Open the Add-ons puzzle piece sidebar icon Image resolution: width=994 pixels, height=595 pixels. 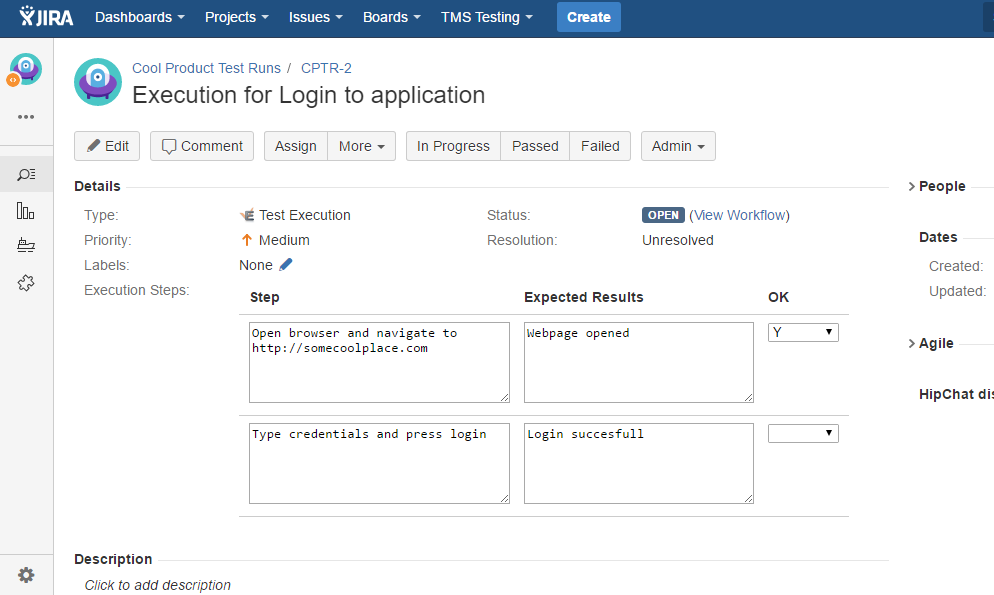point(26,282)
